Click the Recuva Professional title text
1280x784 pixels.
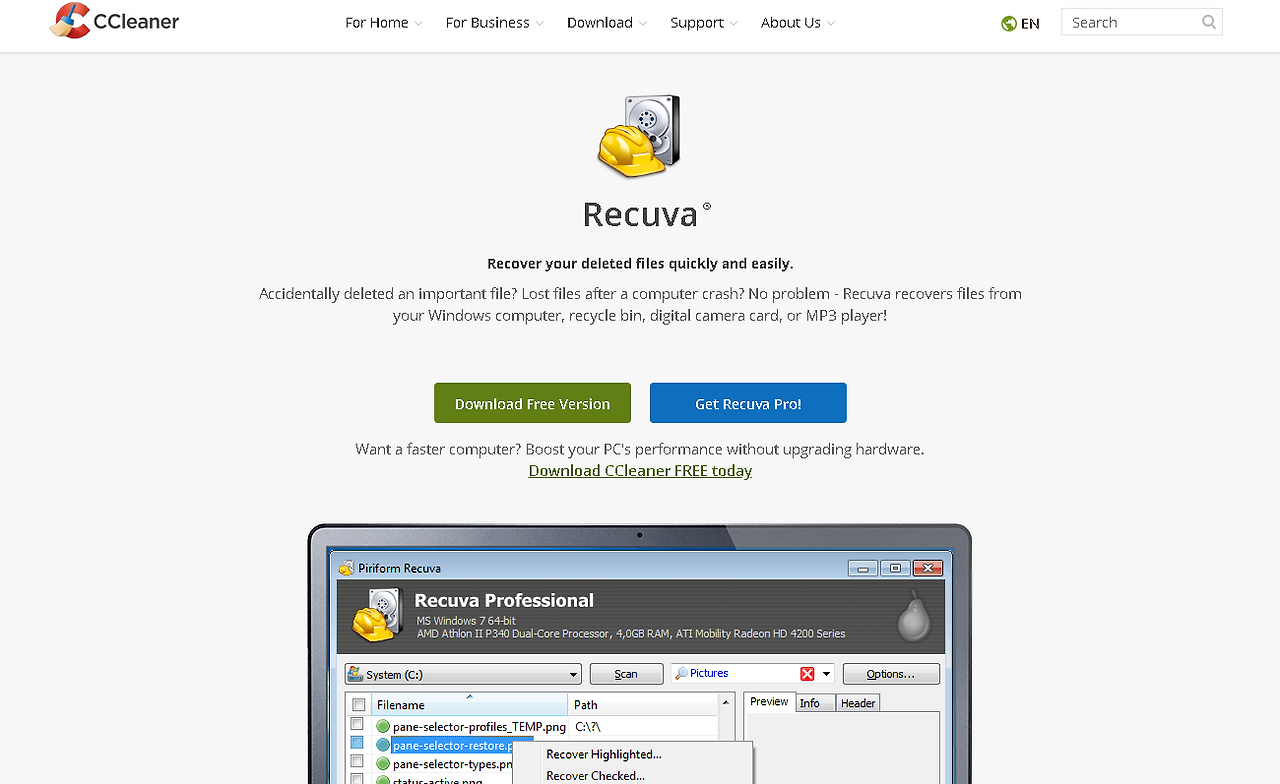click(504, 600)
